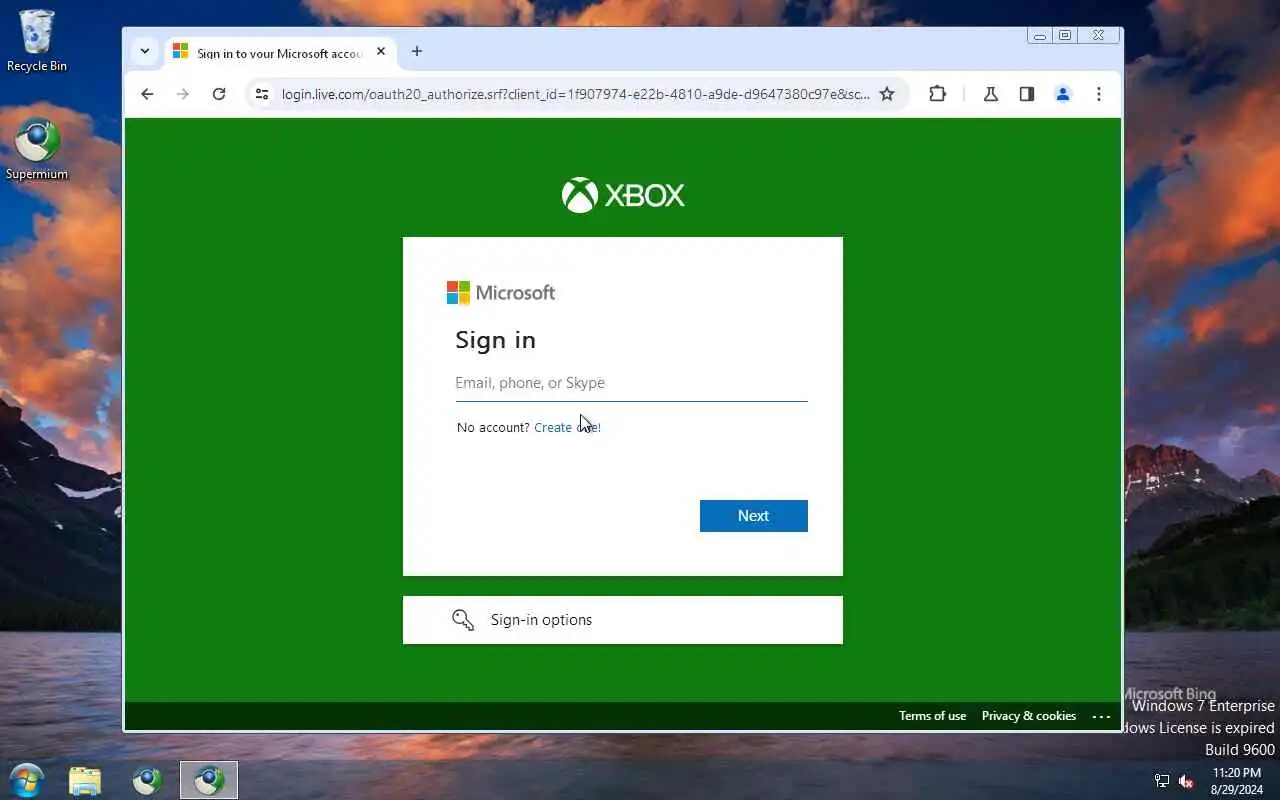Viewport: 1280px width, 800px height.
Task: Click the muted volume tray icon
Action: [x=1187, y=781]
